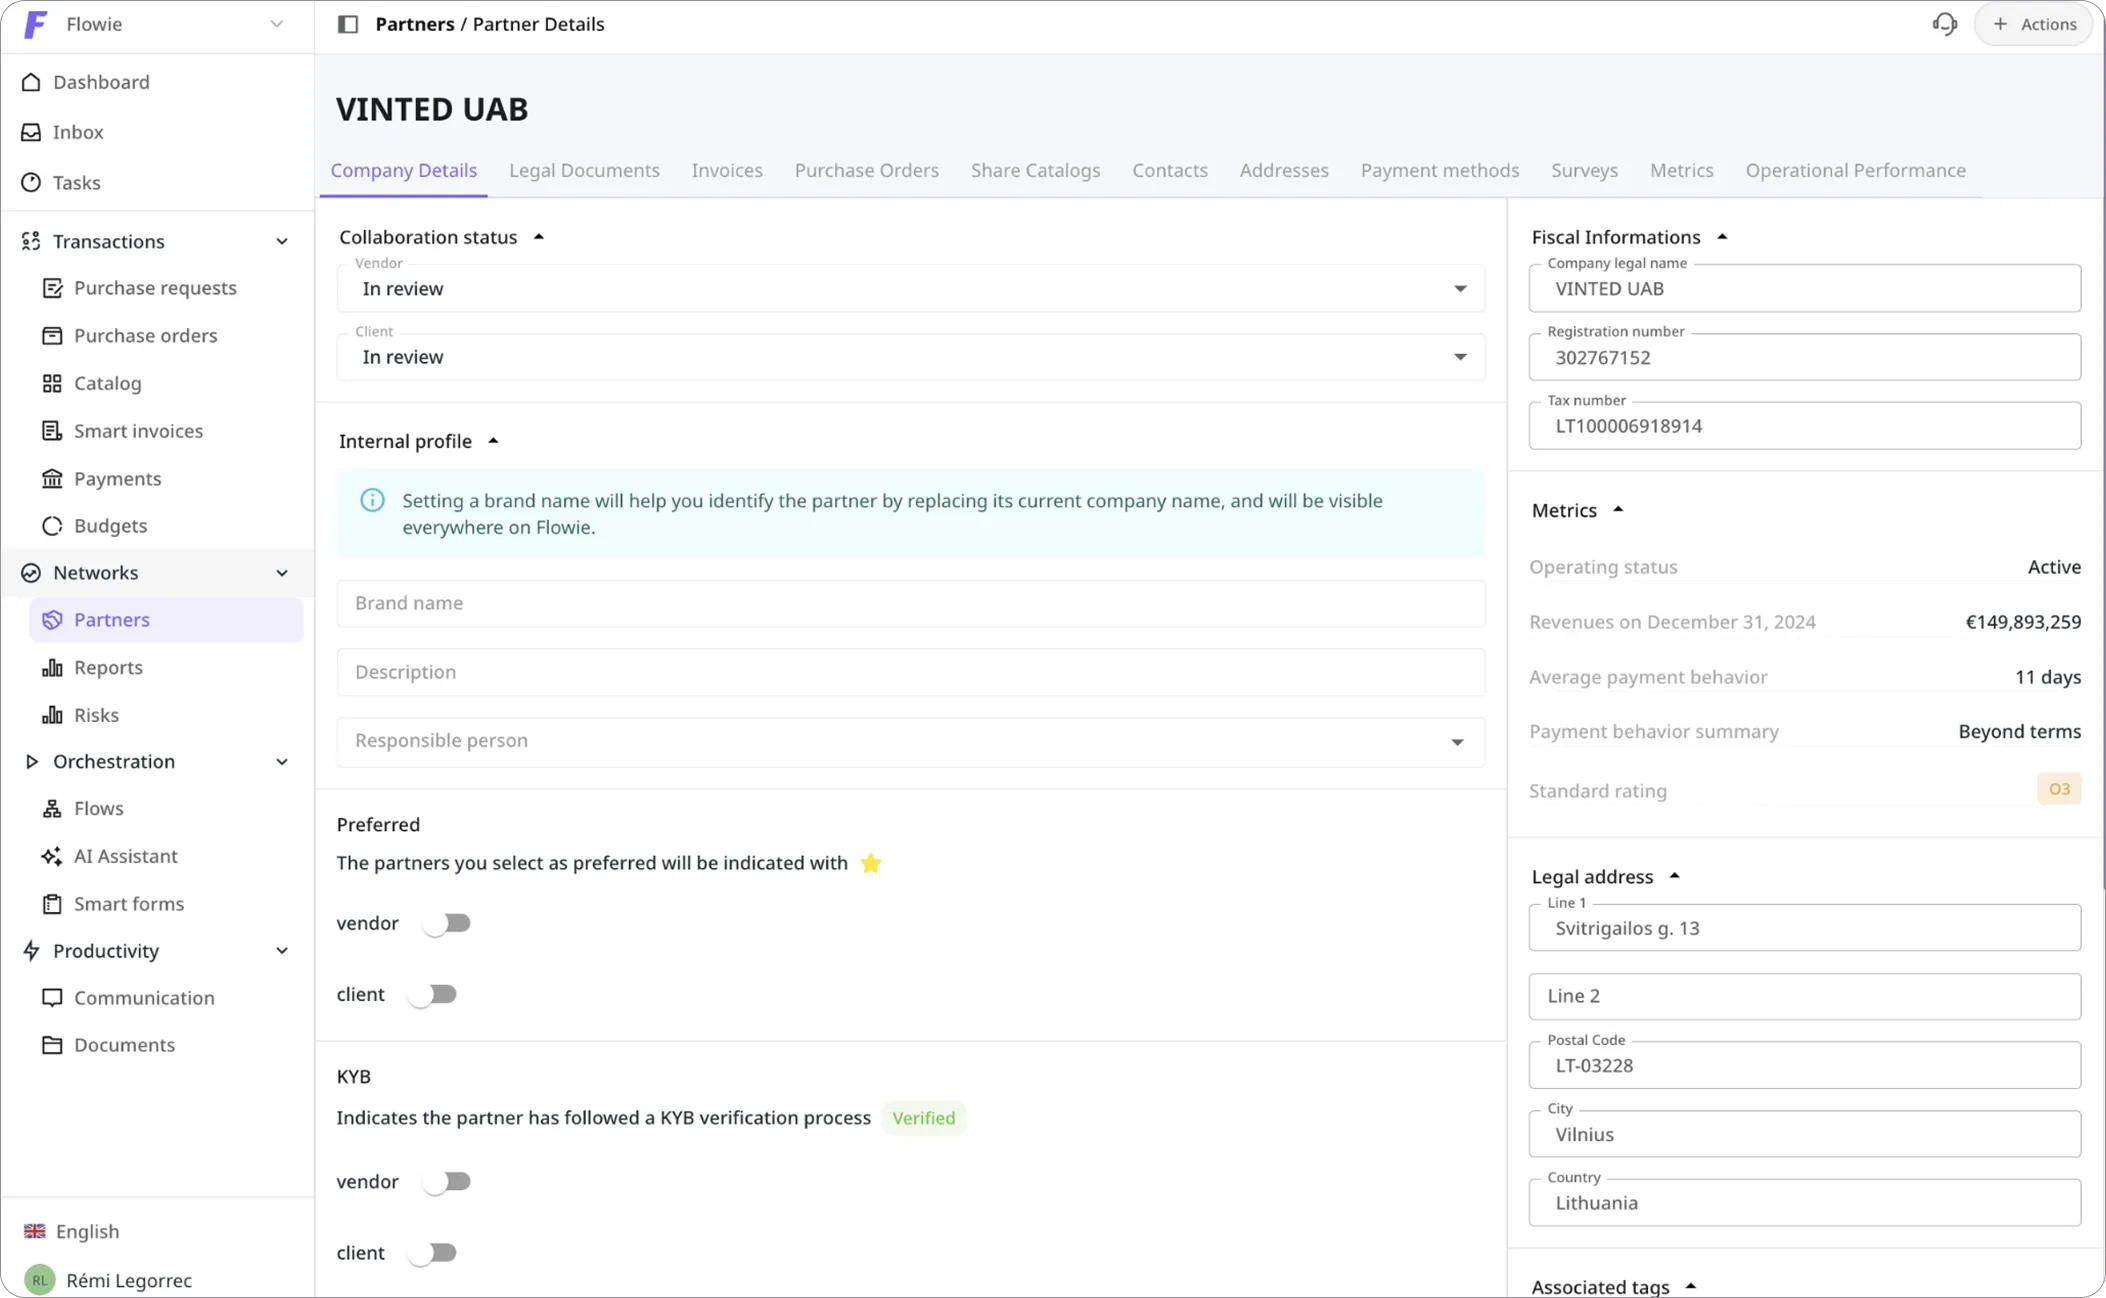Screen dimensions: 2106x1298
Task: Open the Purchase Orders tab
Action: click(867, 170)
